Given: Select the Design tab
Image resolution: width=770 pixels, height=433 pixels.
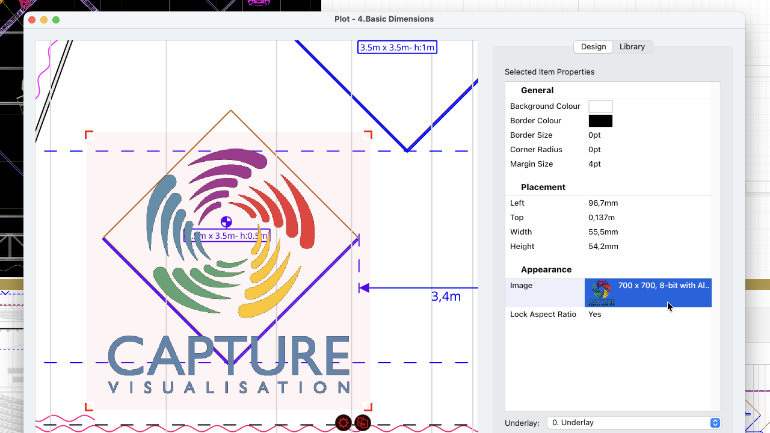Looking at the screenshot, I should tap(593, 47).
